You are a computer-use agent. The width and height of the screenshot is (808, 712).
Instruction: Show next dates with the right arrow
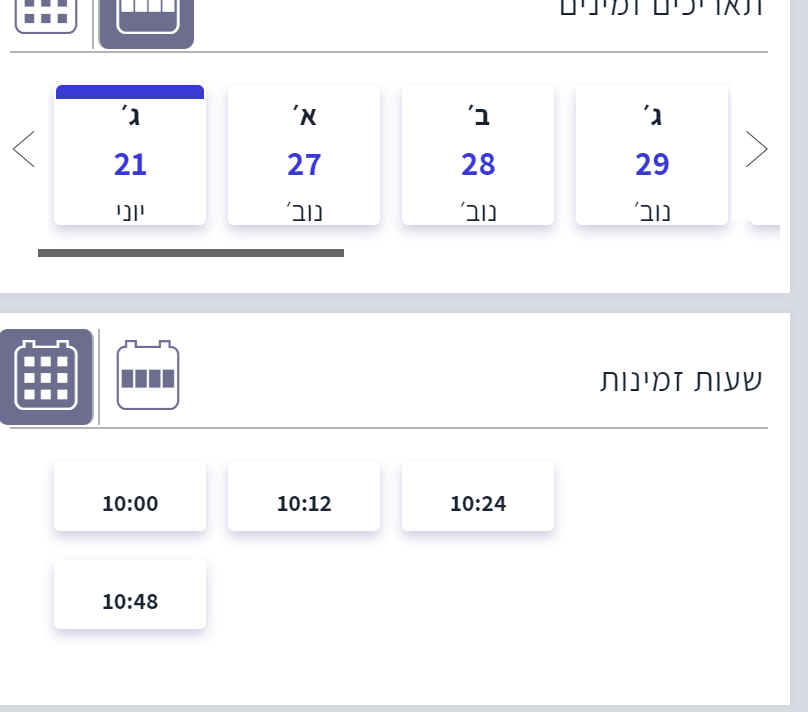(757, 150)
